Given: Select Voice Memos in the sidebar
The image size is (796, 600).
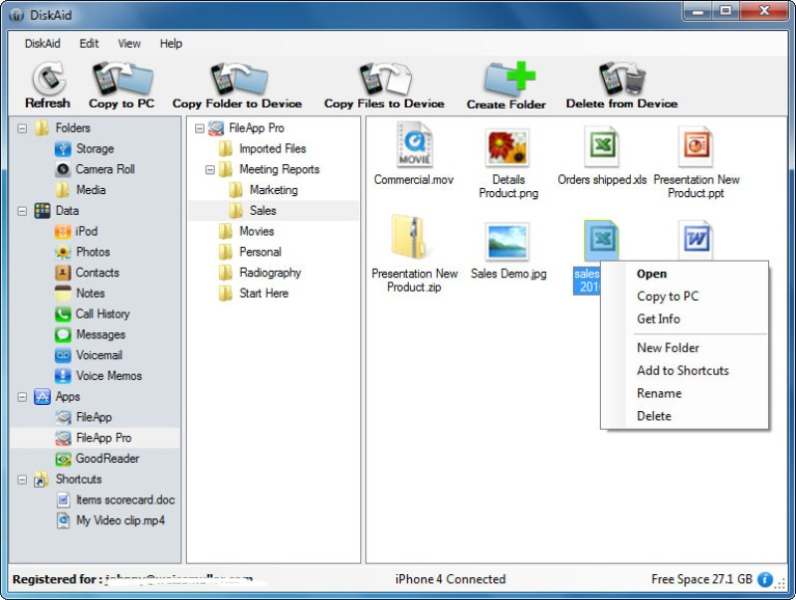Looking at the screenshot, I should 109,376.
